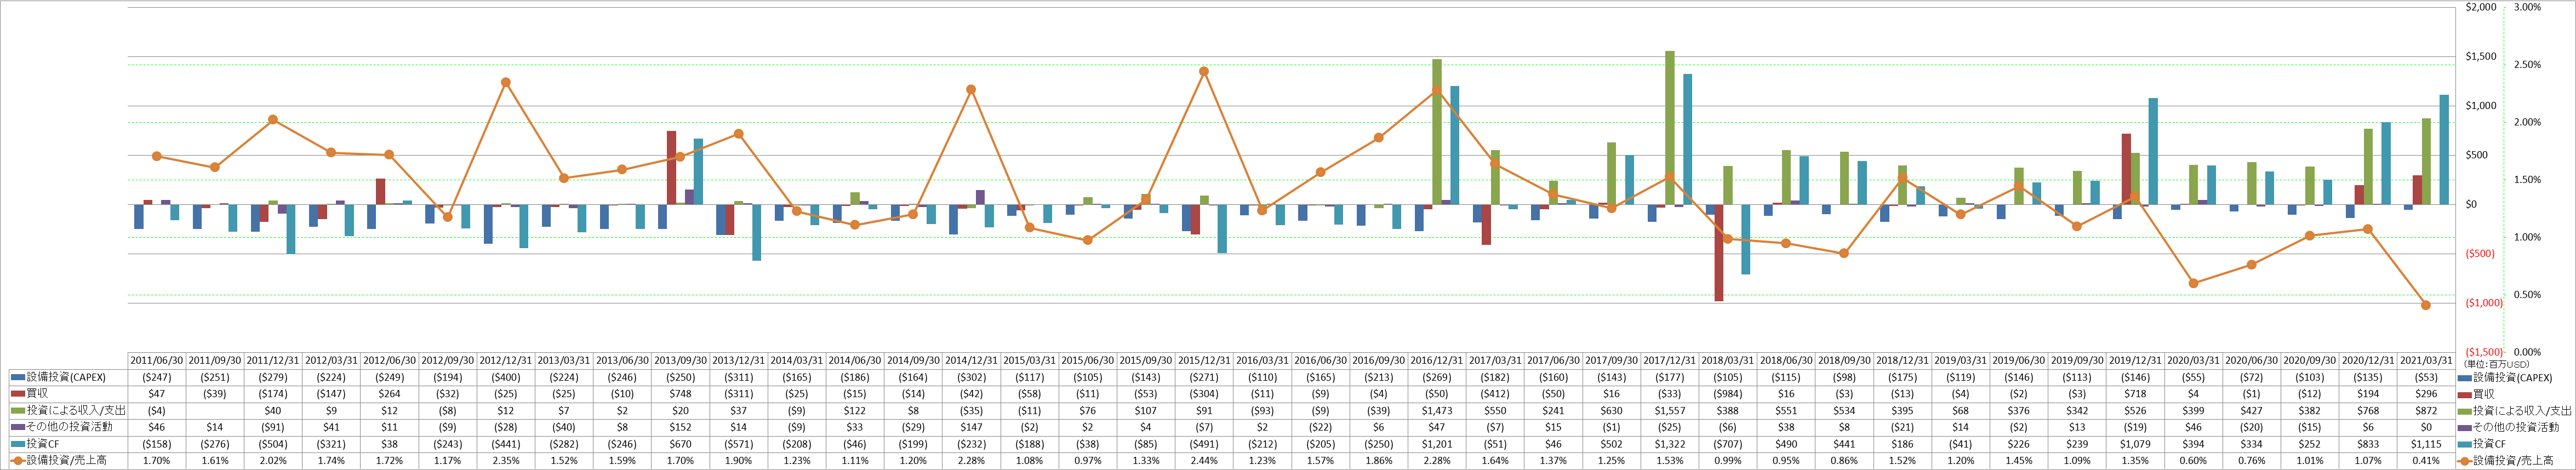The width and height of the screenshot is (2576, 470).
Task: Click teal 投資CF bar at 2019/12/31
Action: point(2153,151)
